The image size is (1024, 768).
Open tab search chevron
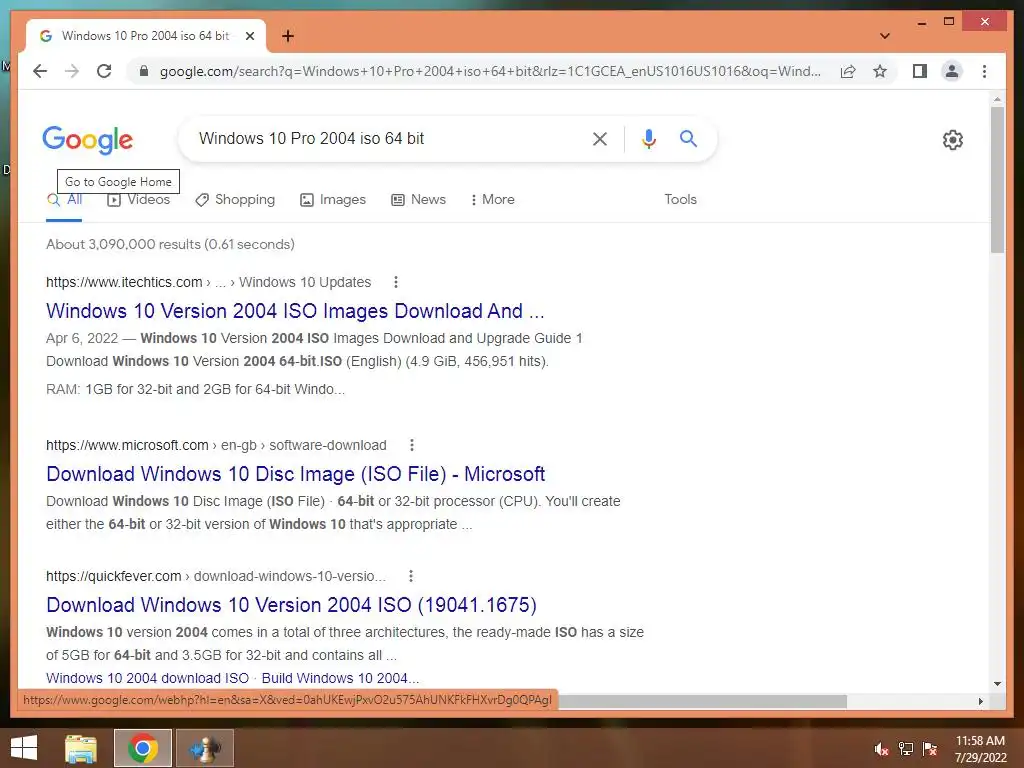click(885, 36)
